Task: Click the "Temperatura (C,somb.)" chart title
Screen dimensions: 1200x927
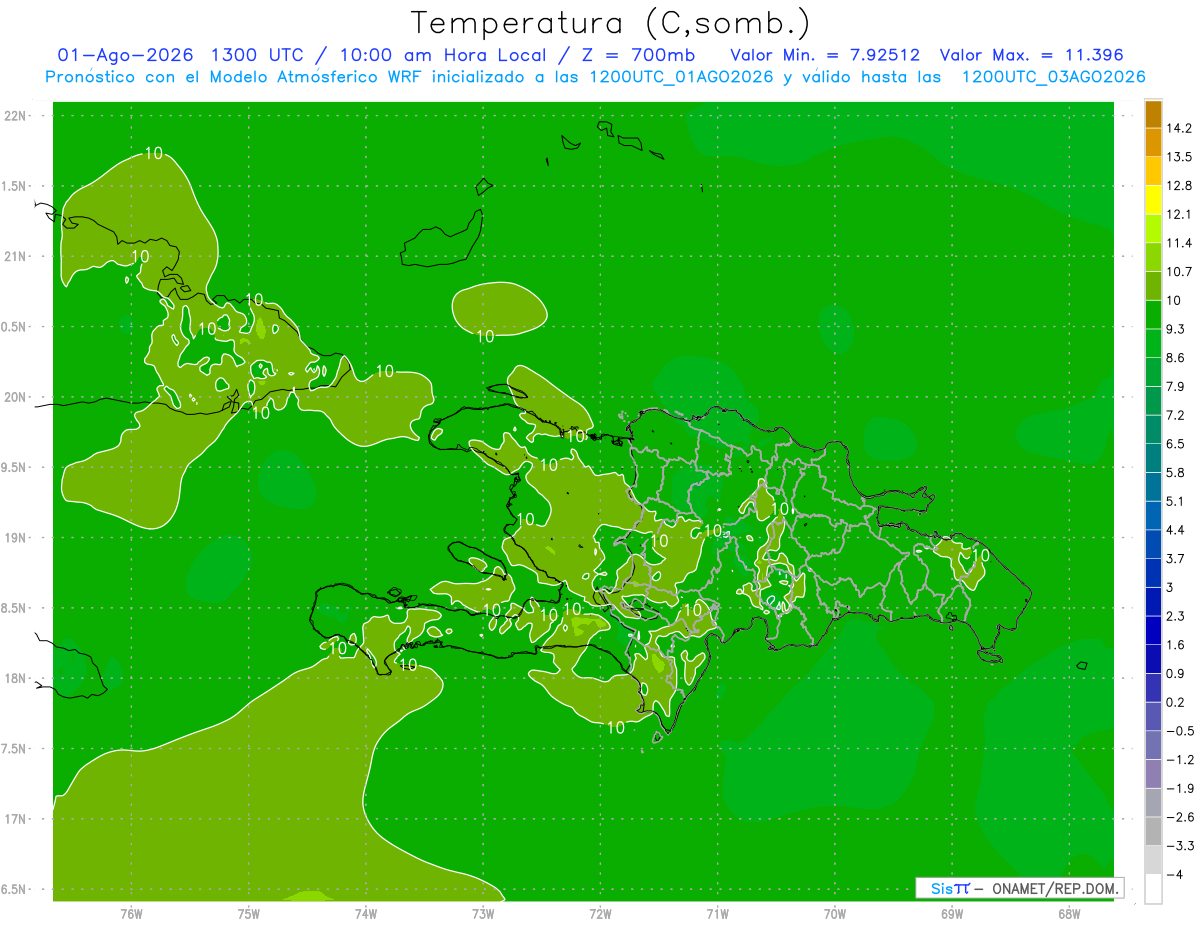Action: (x=610, y=22)
